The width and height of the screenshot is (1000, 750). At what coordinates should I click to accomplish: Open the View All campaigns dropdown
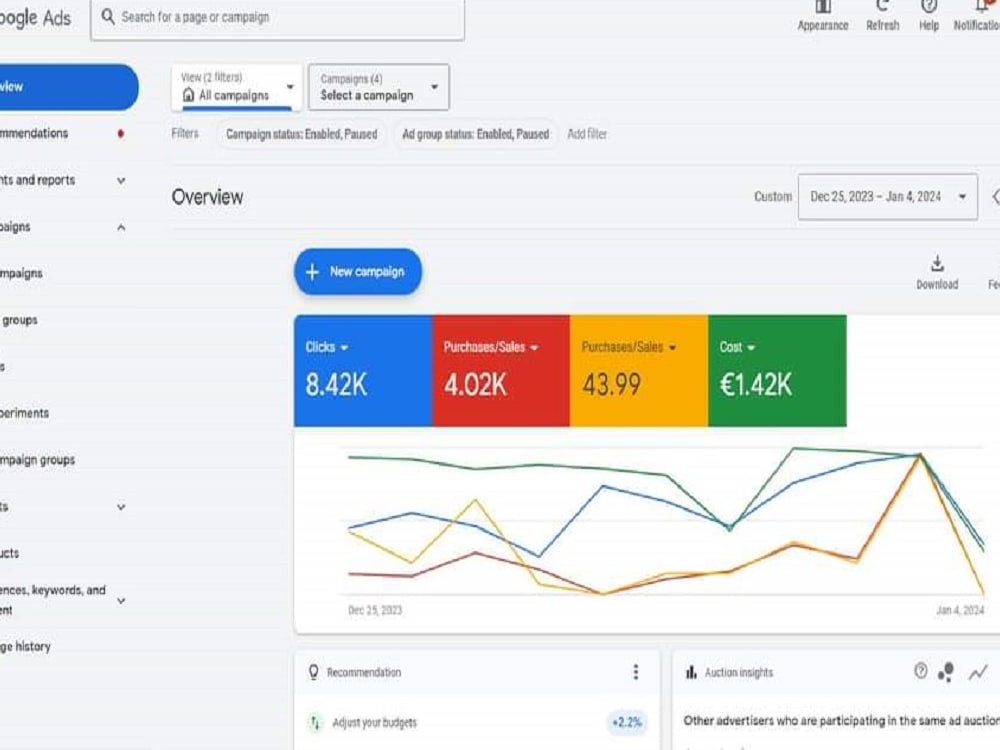237,87
